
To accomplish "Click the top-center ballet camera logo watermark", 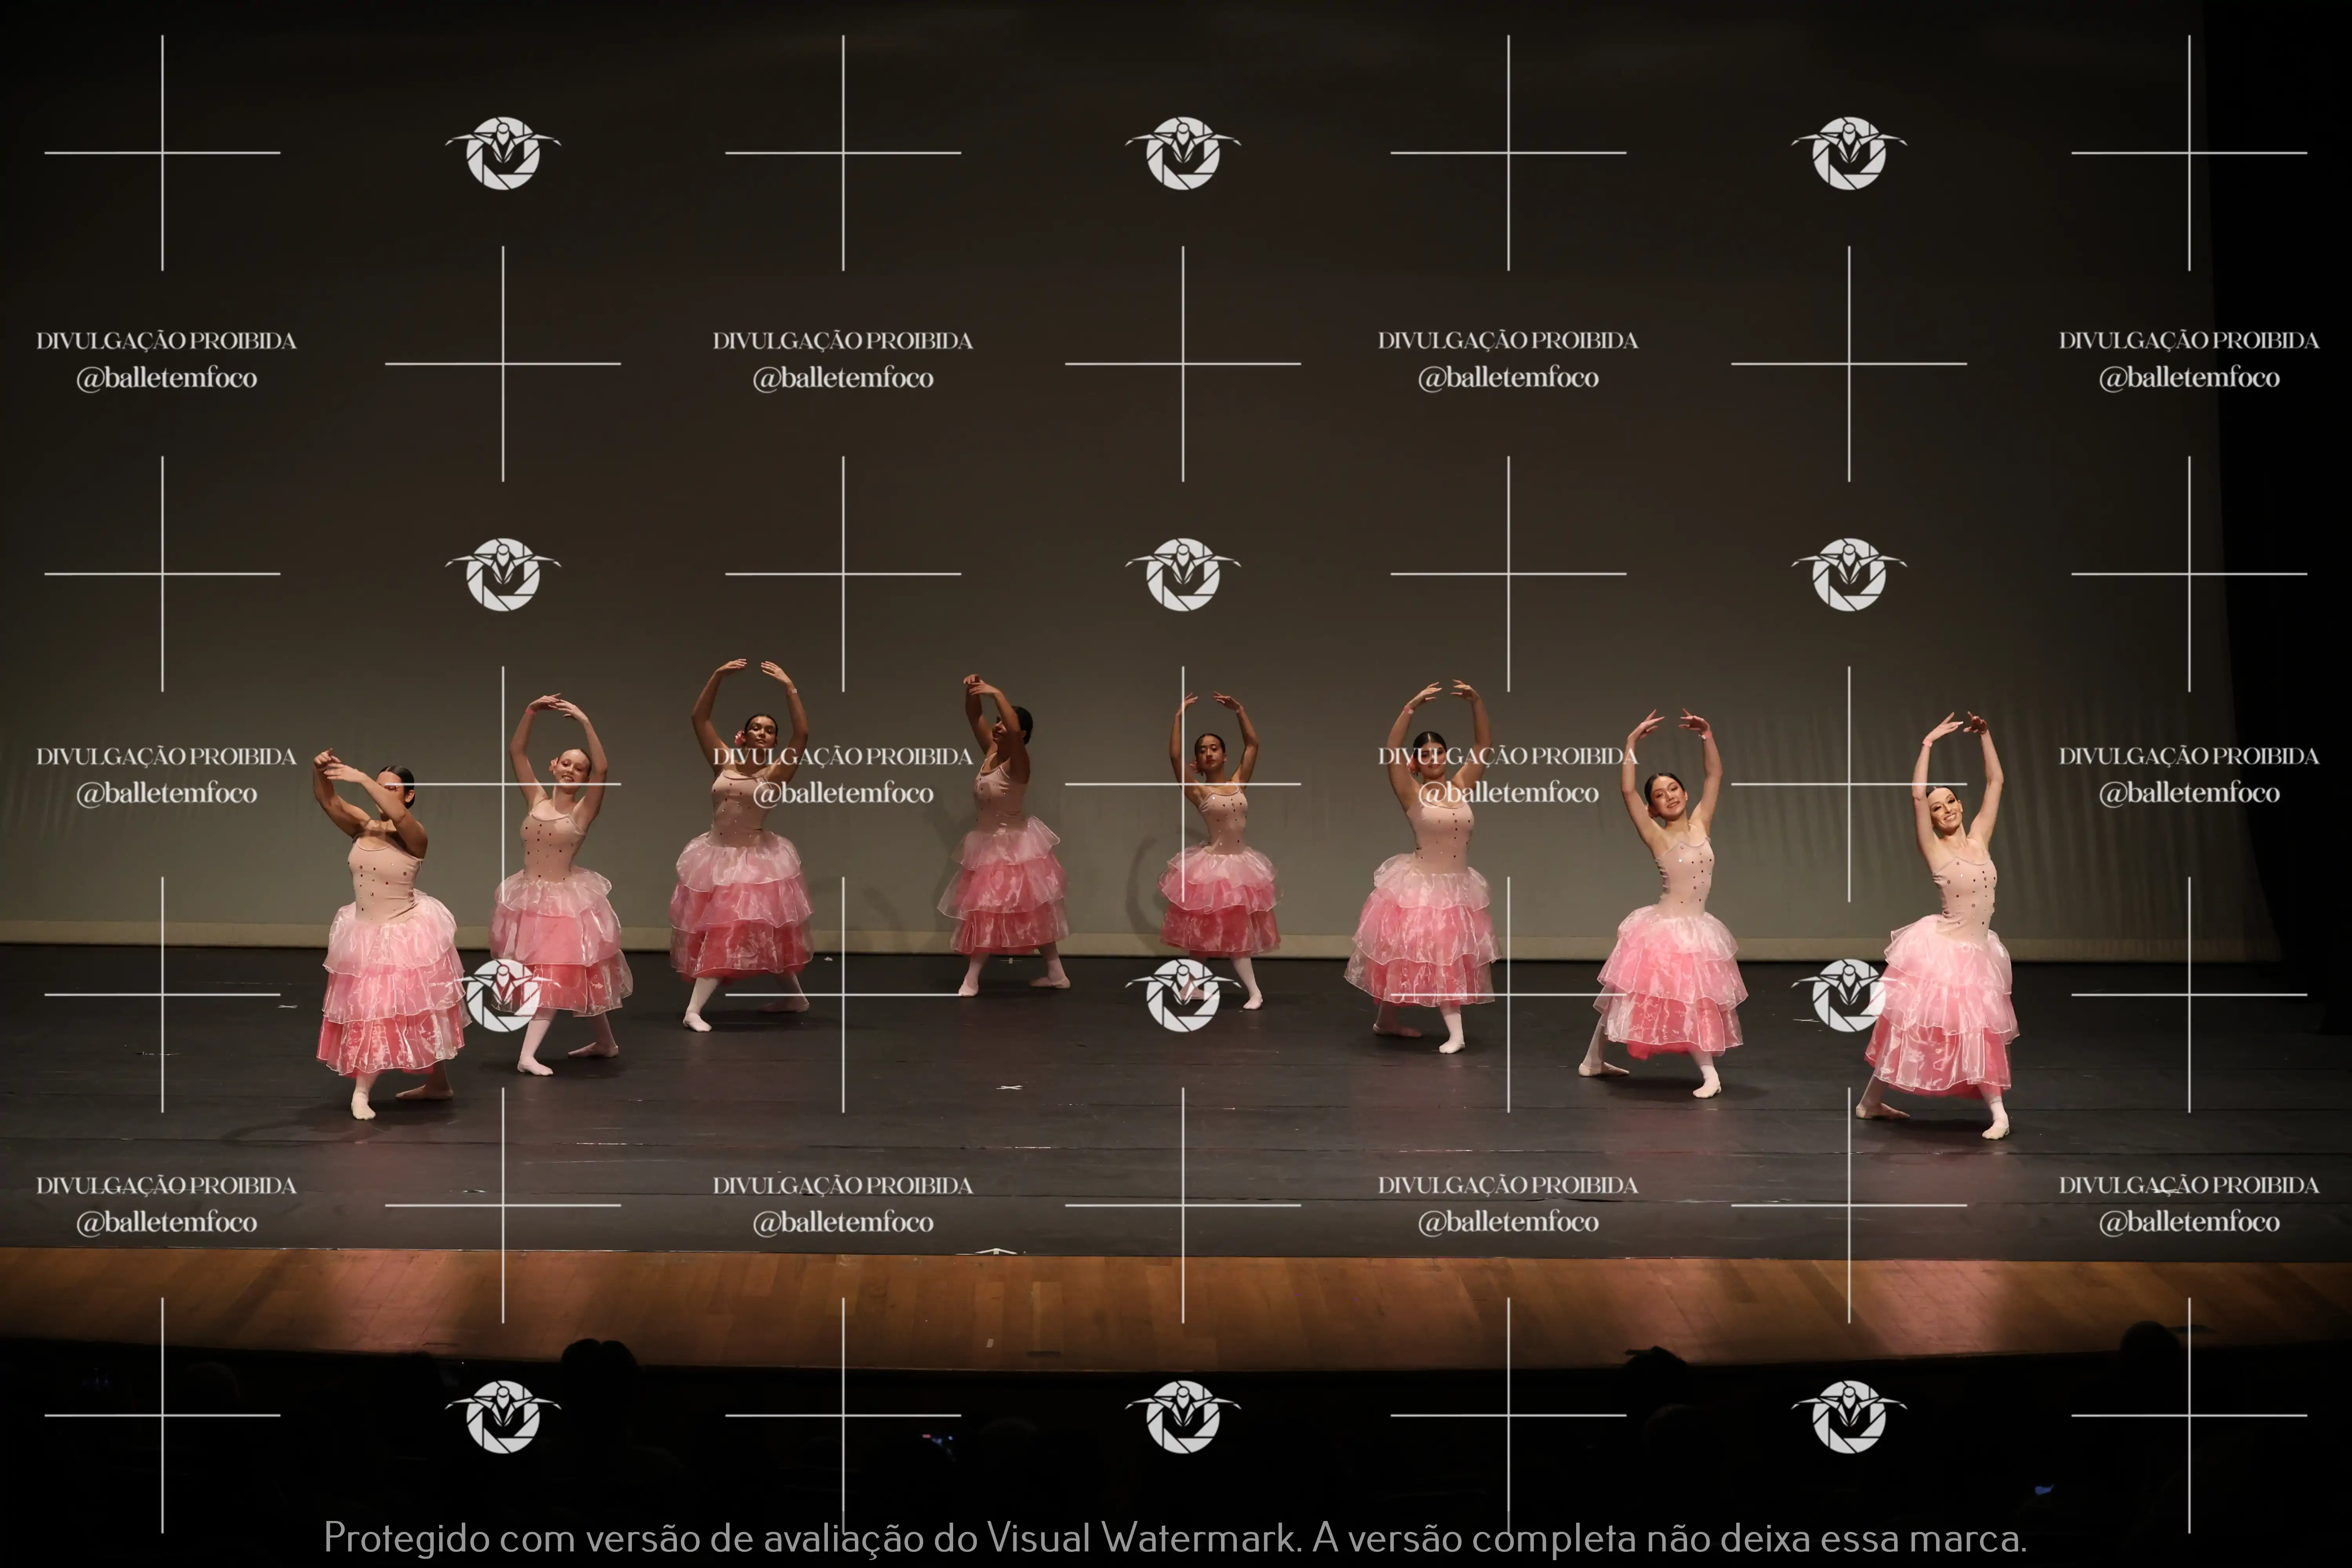I will 1183,153.
